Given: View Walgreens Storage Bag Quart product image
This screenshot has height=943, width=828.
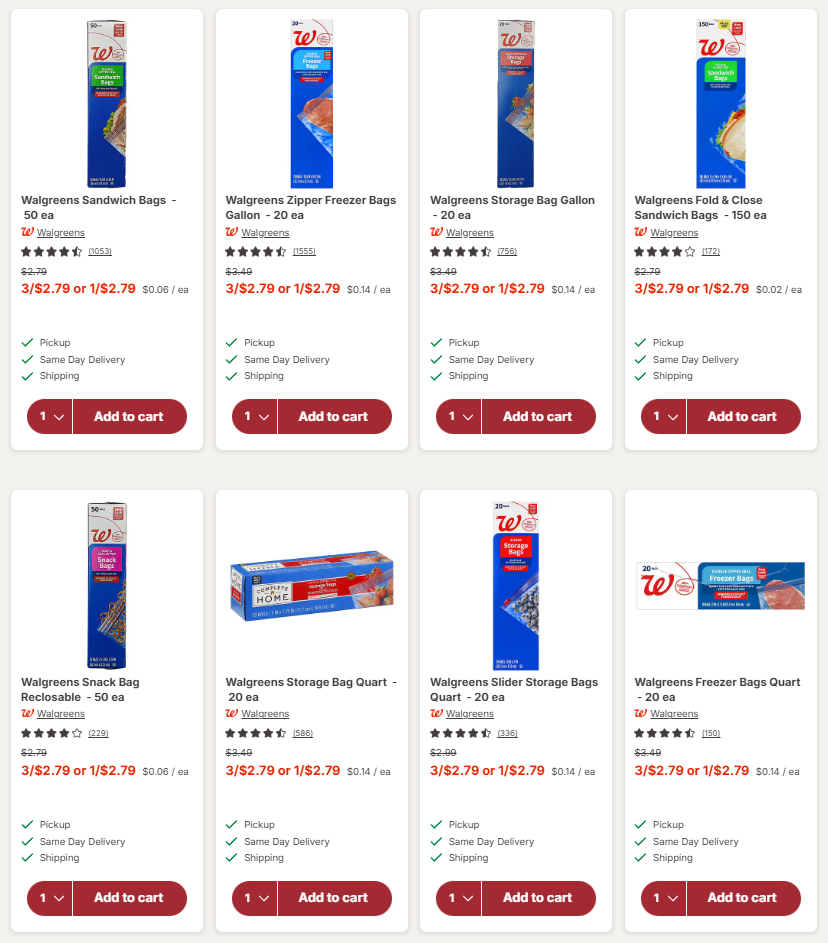Looking at the screenshot, I should tap(311, 585).
